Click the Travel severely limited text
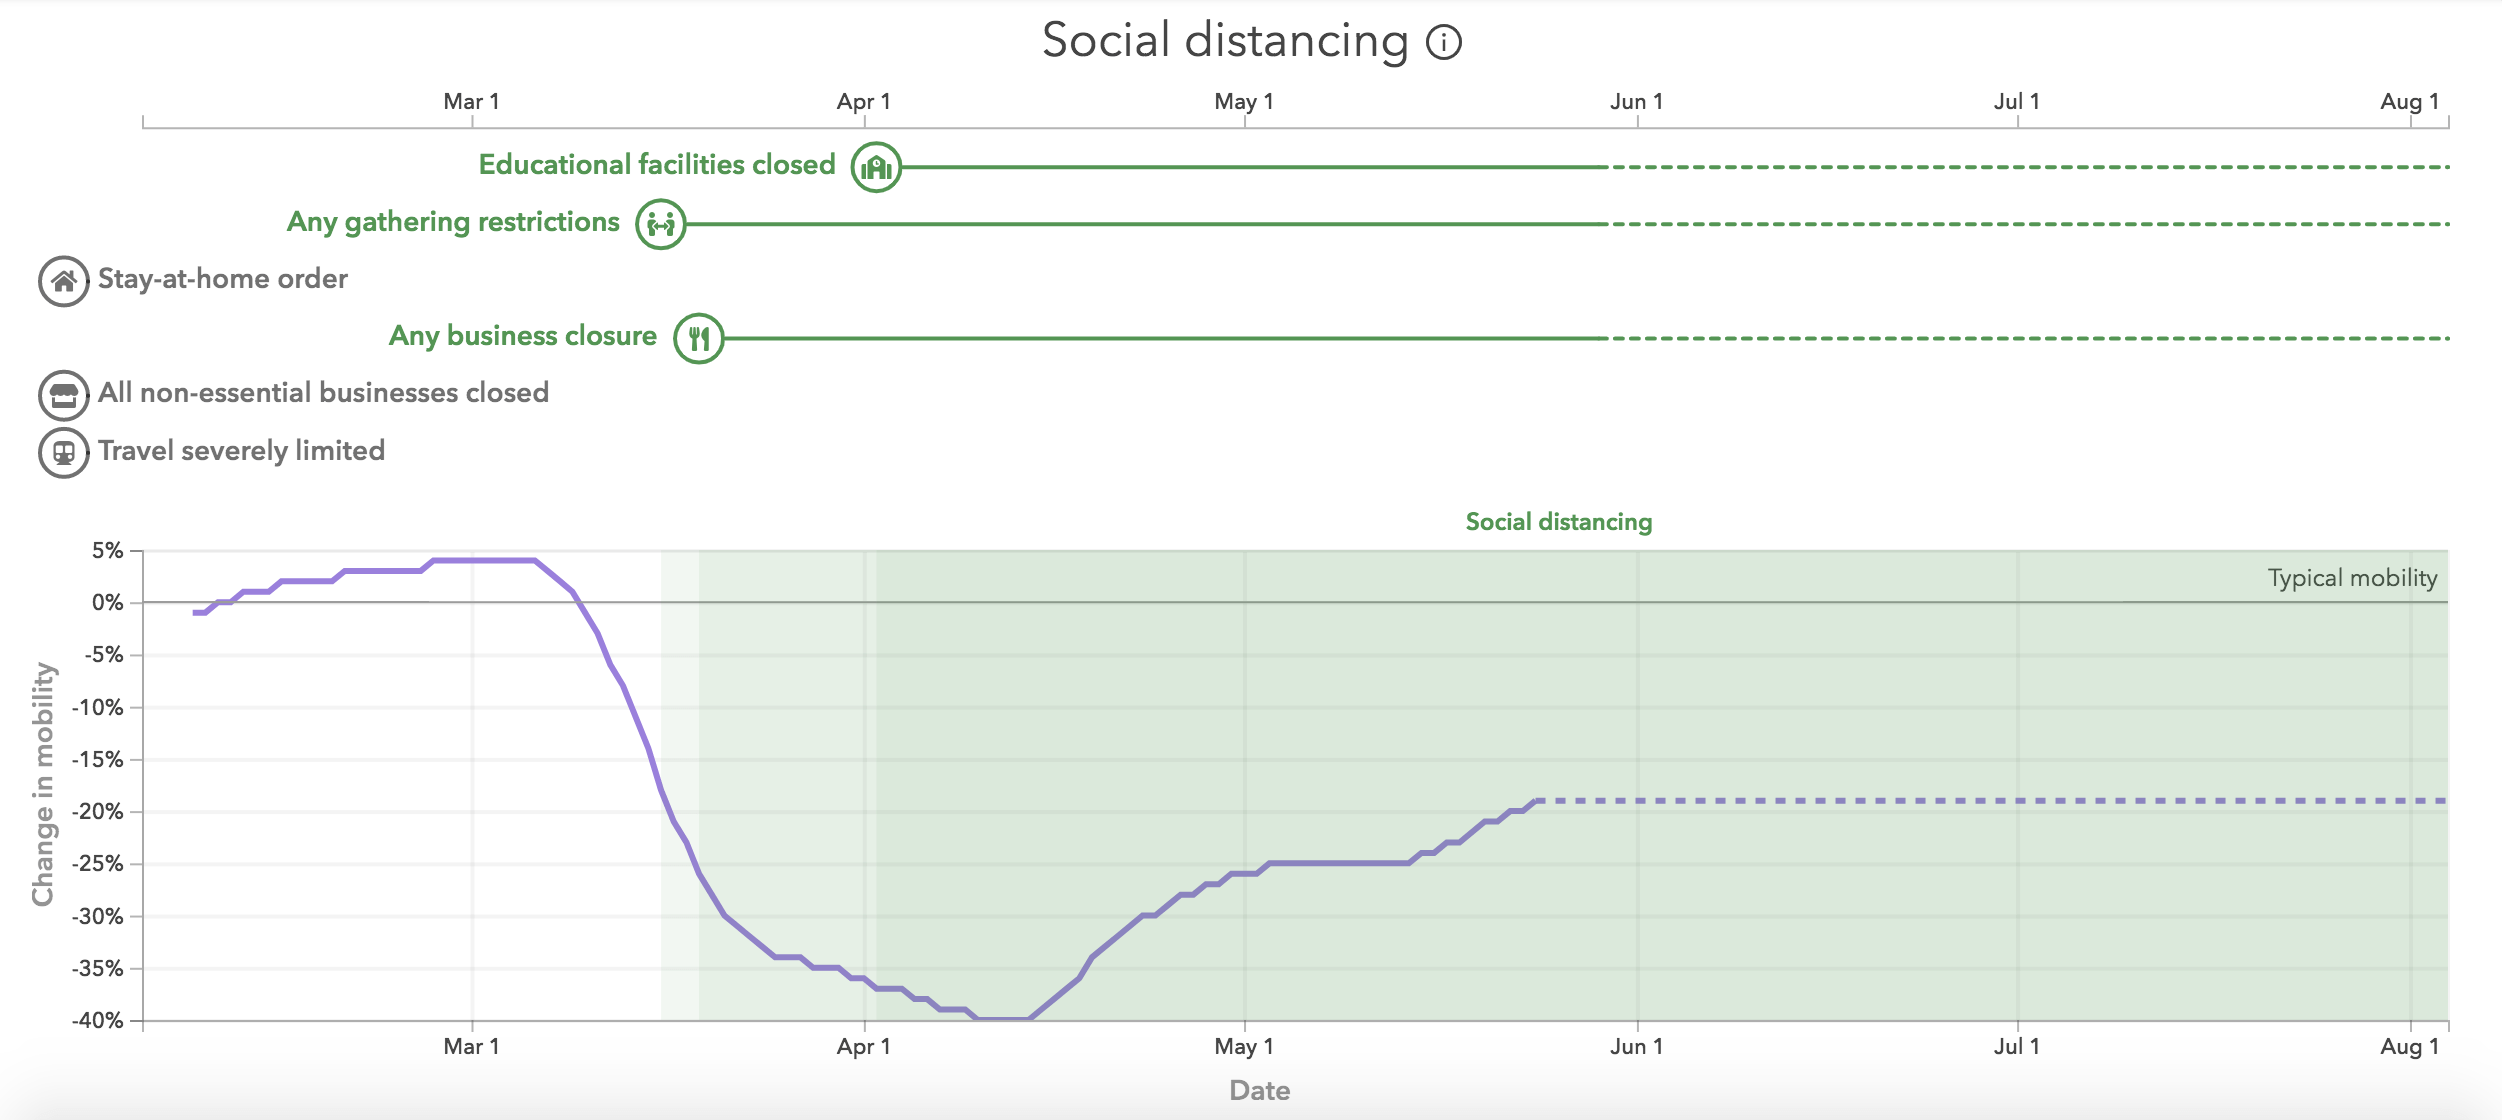2502x1120 pixels. 241,451
